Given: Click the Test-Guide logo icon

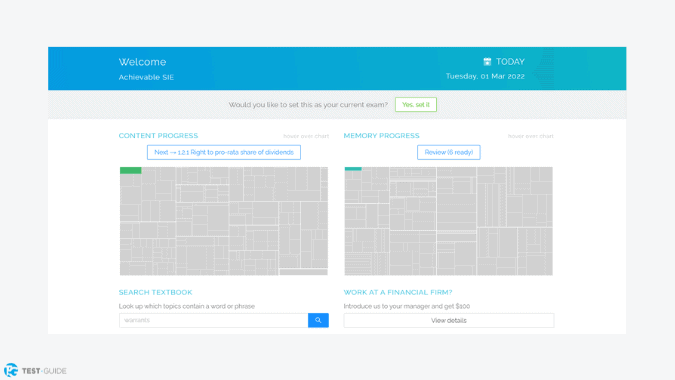Looking at the screenshot, I should 11,370.
